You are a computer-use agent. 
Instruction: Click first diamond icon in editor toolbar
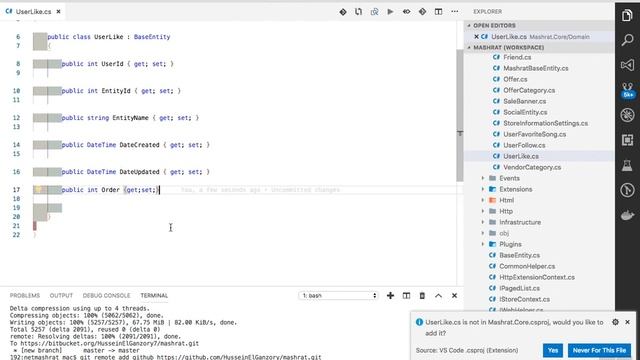click(x=343, y=12)
